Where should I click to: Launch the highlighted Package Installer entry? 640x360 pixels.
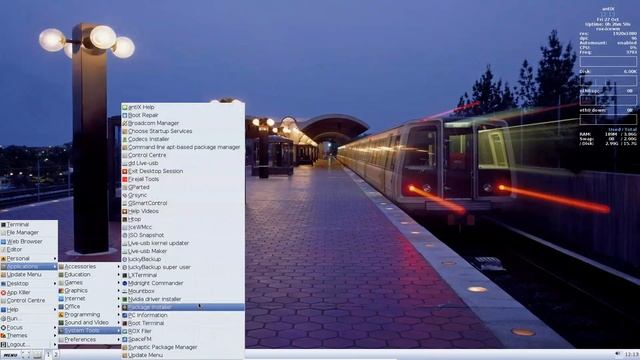183,307
